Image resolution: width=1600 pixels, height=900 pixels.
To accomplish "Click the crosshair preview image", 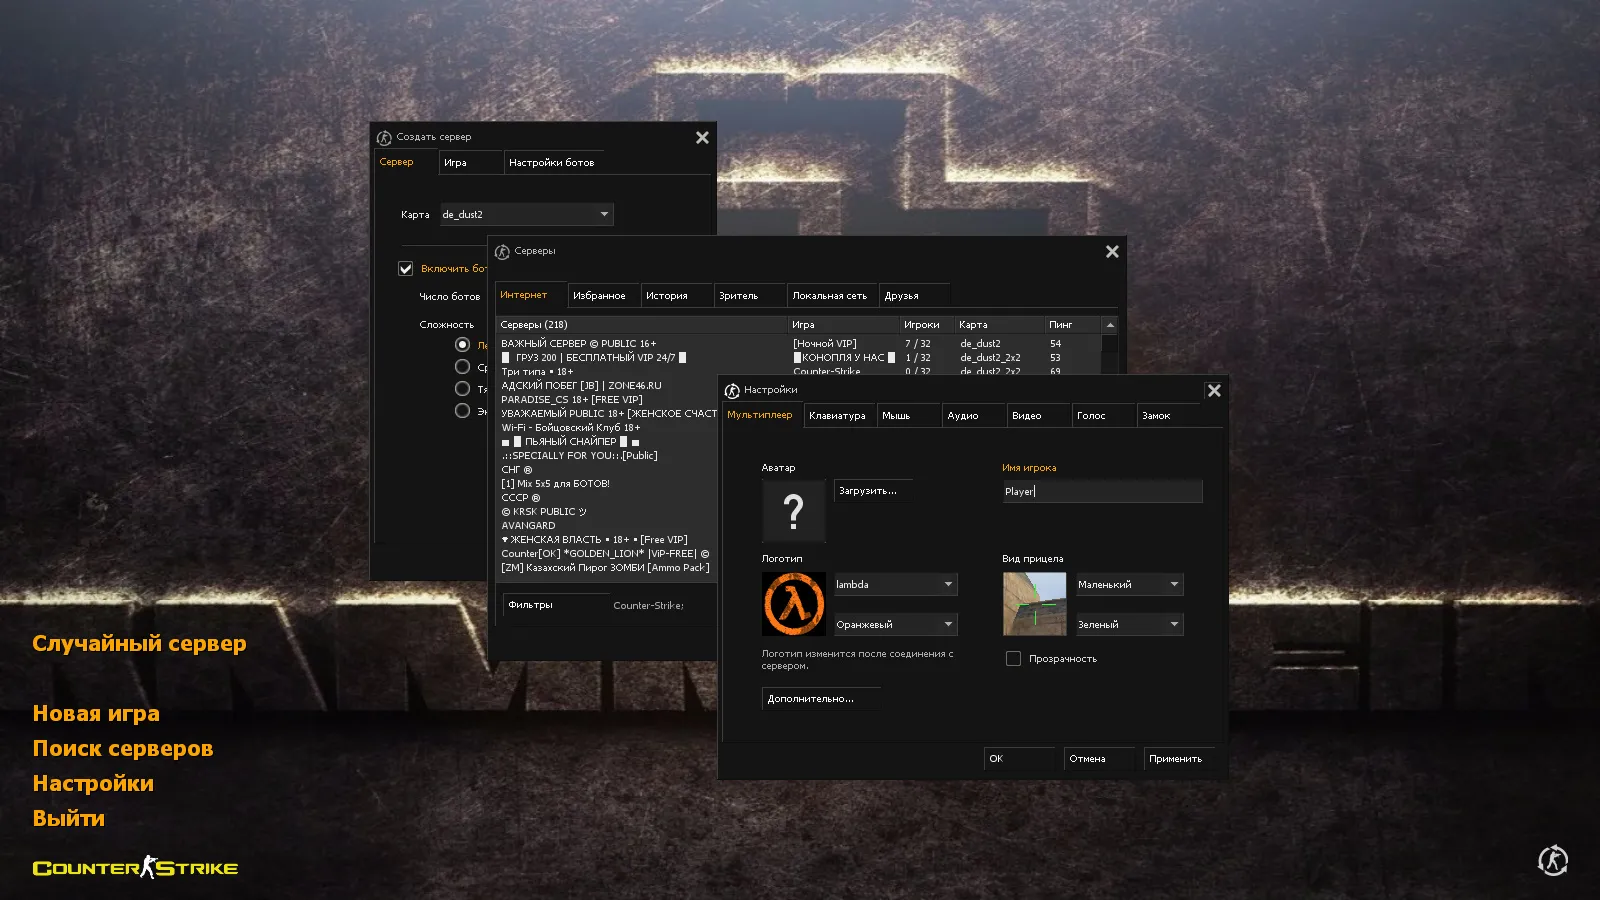I will click(x=1033, y=602).
